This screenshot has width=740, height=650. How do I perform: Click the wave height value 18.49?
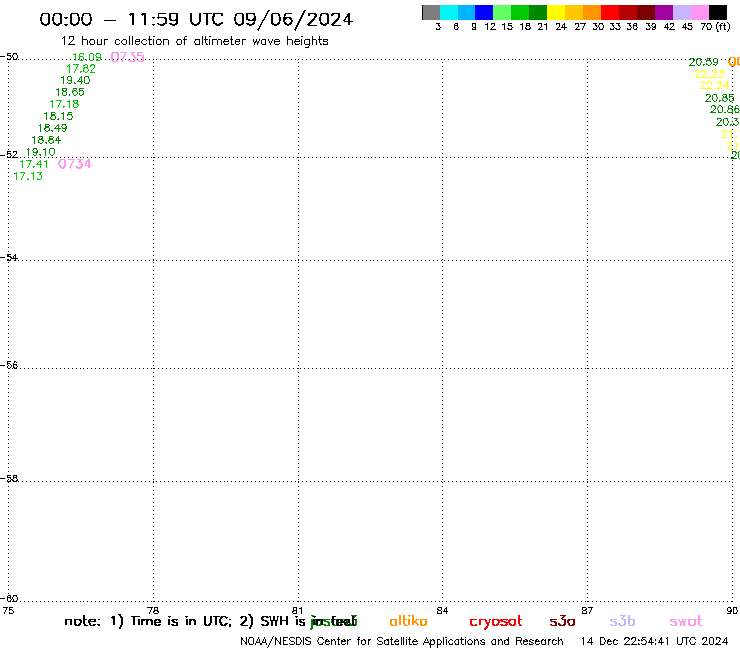[x=52, y=128]
